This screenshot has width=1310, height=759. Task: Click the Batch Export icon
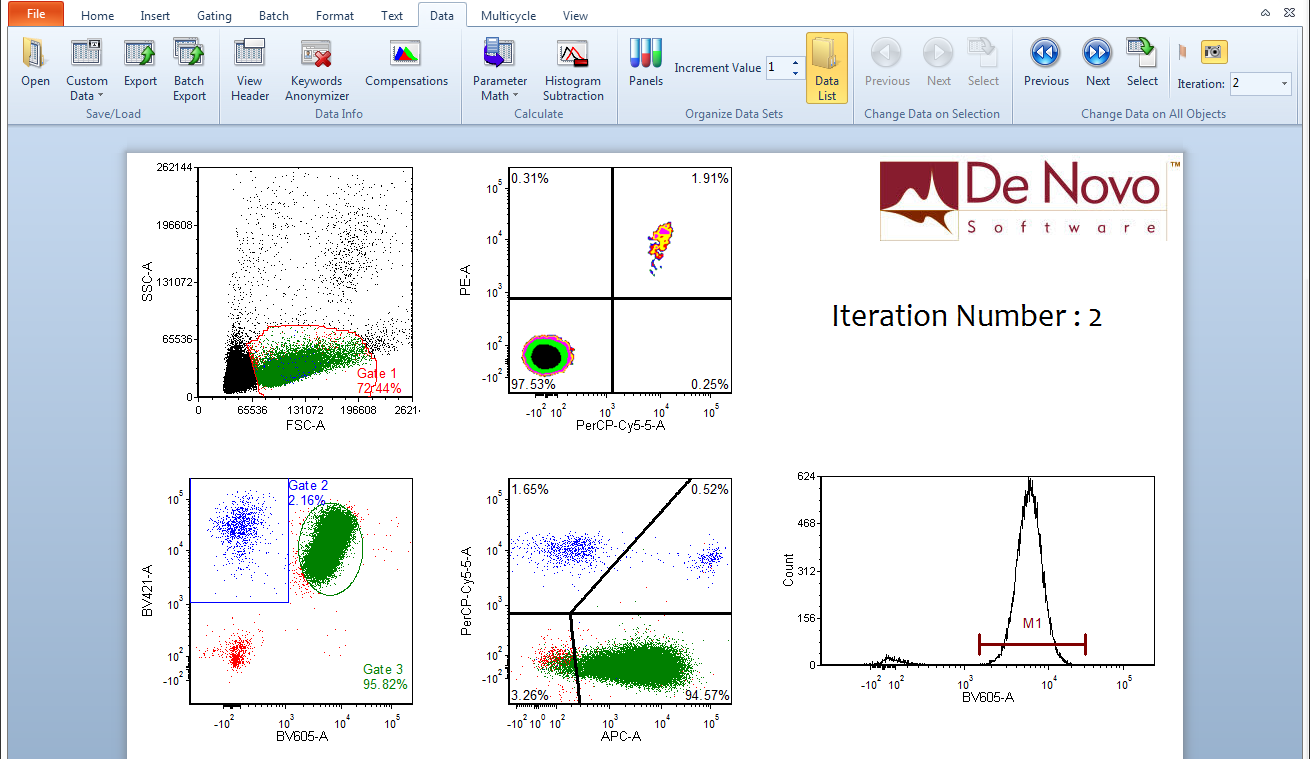pos(189,69)
